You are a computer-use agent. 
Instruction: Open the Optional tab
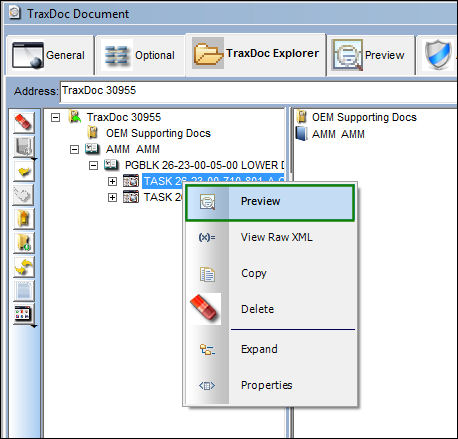click(140, 55)
